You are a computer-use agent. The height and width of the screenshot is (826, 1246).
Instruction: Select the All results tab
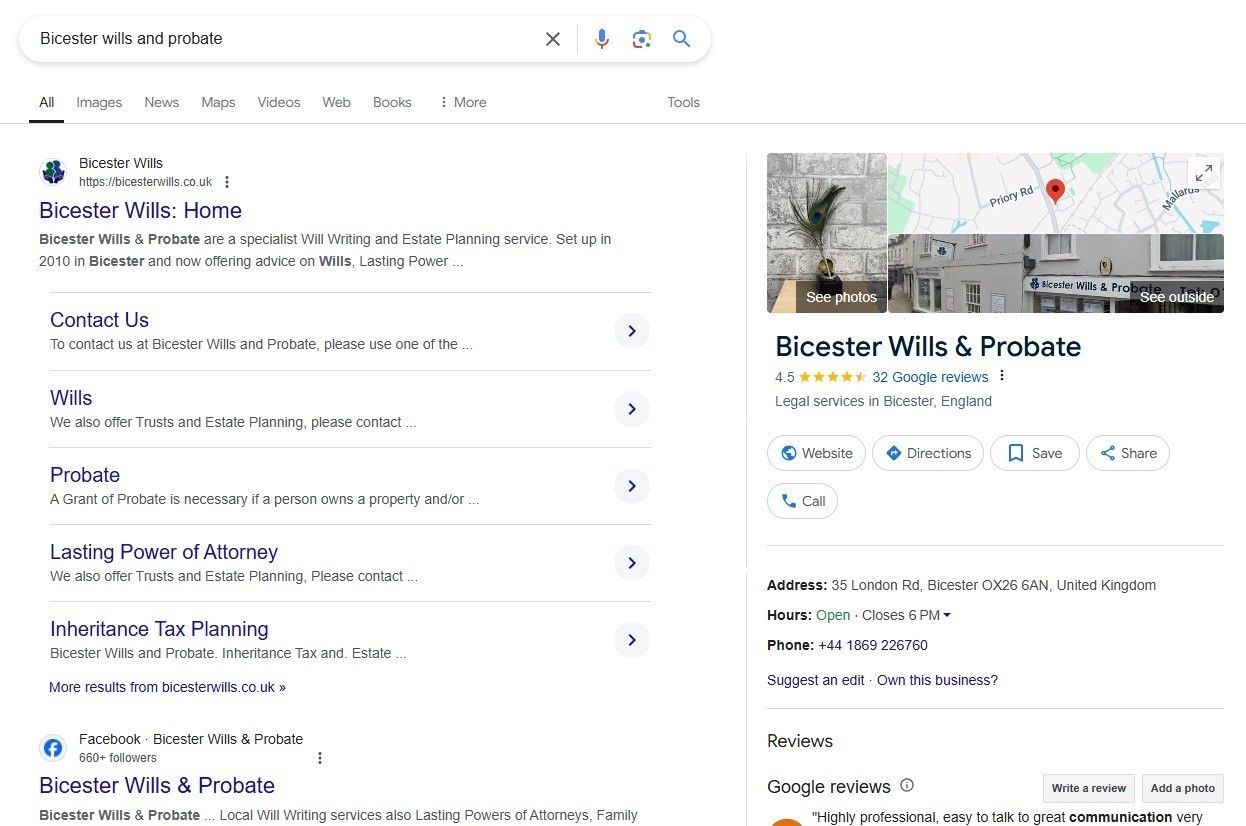pos(46,102)
